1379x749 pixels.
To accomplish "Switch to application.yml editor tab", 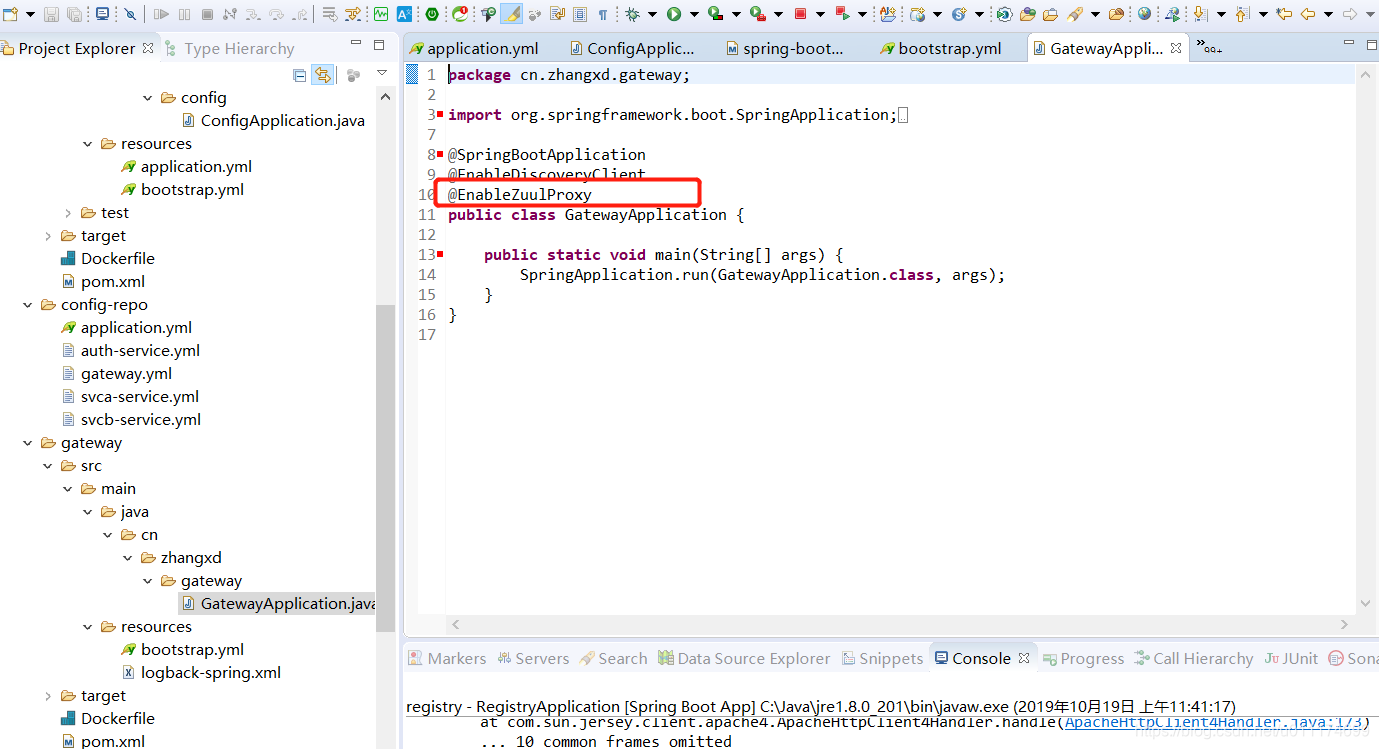I will click(x=473, y=48).
